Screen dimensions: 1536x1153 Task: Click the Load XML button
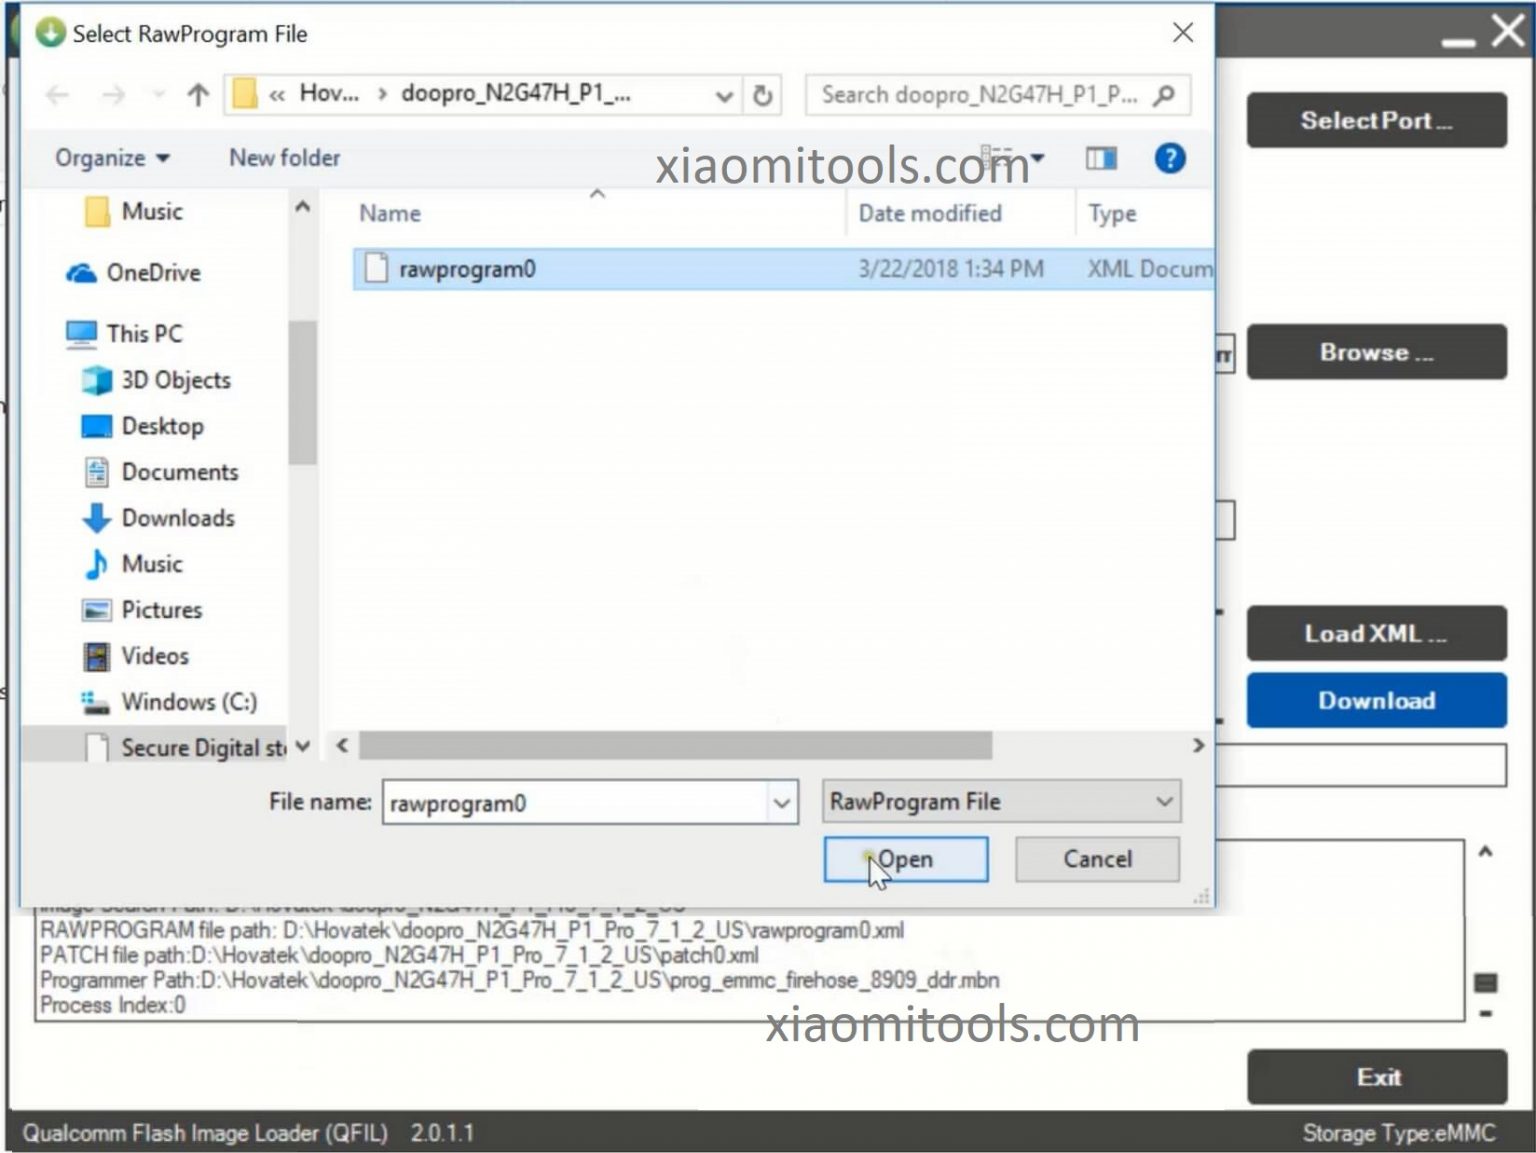pyautogui.click(x=1376, y=633)
